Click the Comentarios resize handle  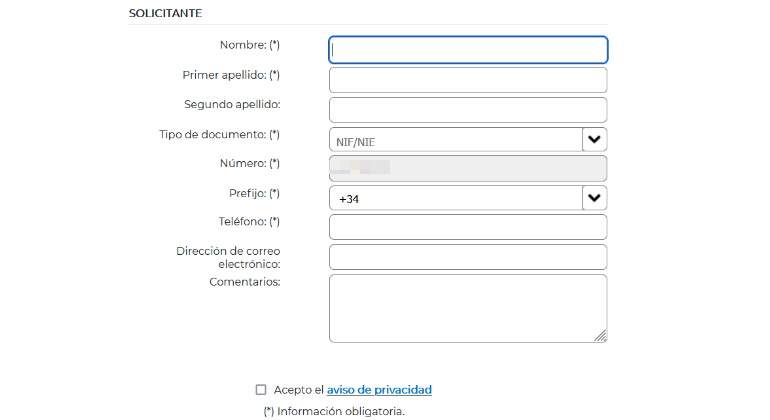point(601,336)
